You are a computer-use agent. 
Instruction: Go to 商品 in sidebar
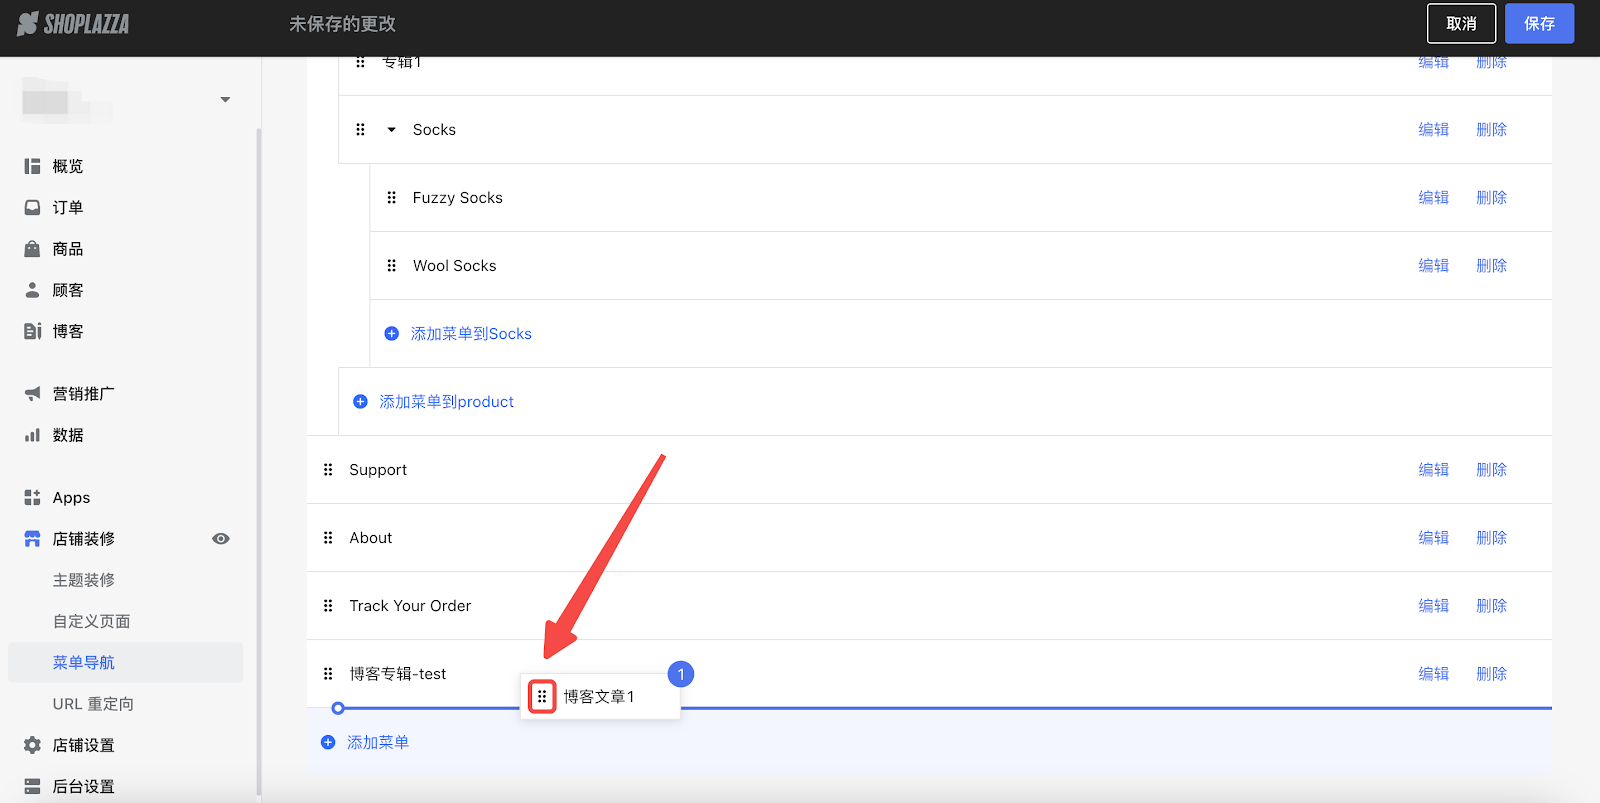[x=68, y=249]
